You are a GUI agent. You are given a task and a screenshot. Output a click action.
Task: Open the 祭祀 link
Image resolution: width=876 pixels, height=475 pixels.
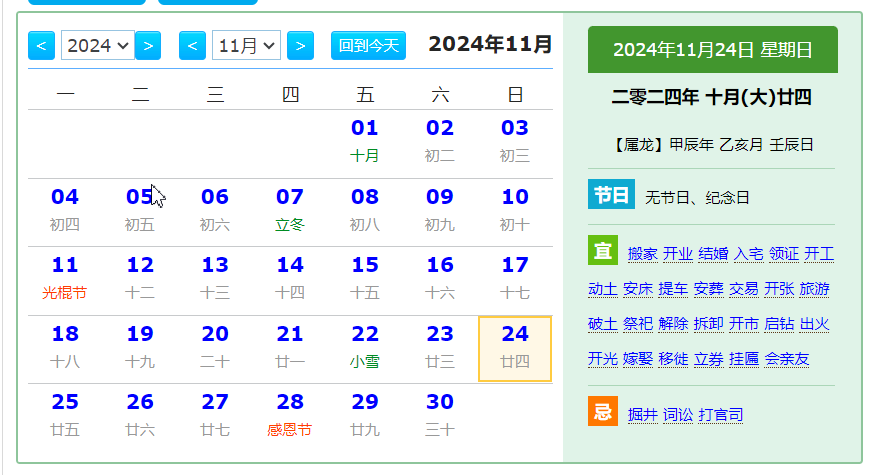(638, 324)
